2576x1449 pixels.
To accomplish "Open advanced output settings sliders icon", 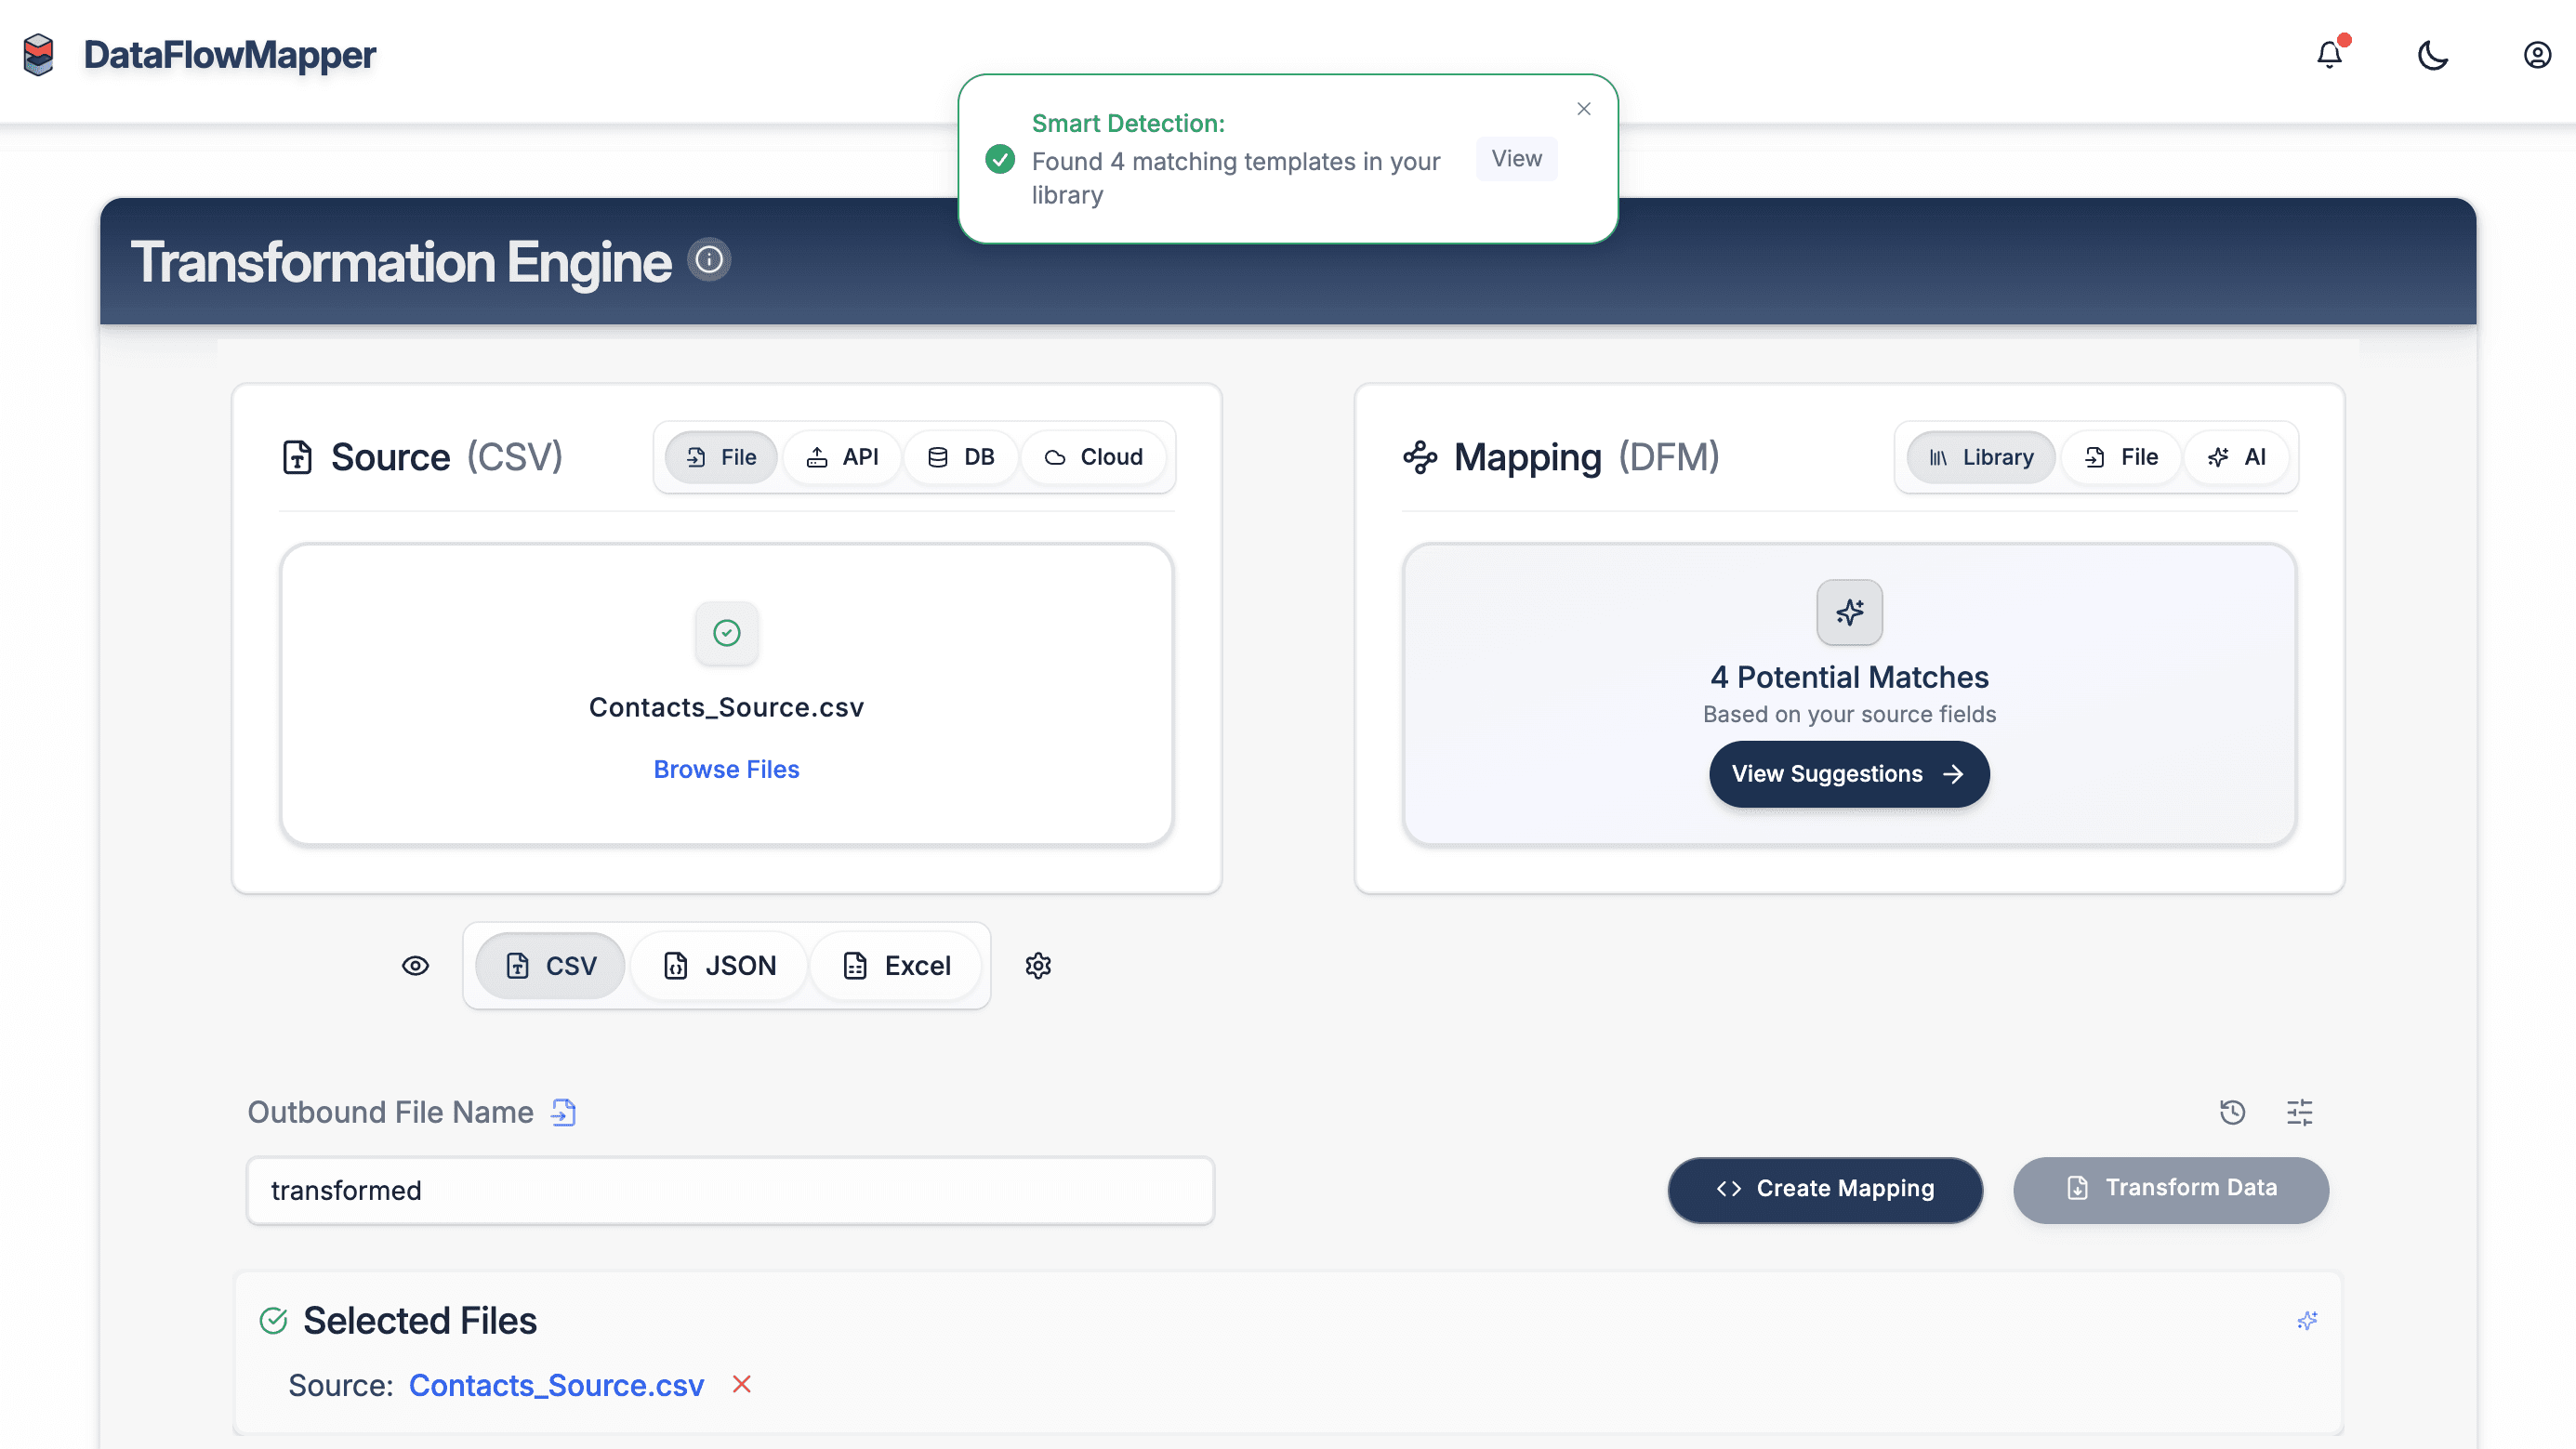I will [x=2299, y=1112].
